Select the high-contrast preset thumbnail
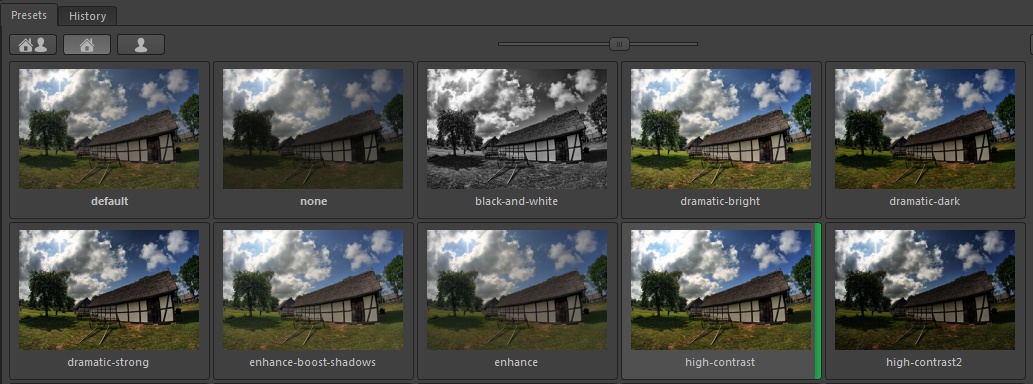The height and width of the screenshot is (384, 1033). [721, 290]
